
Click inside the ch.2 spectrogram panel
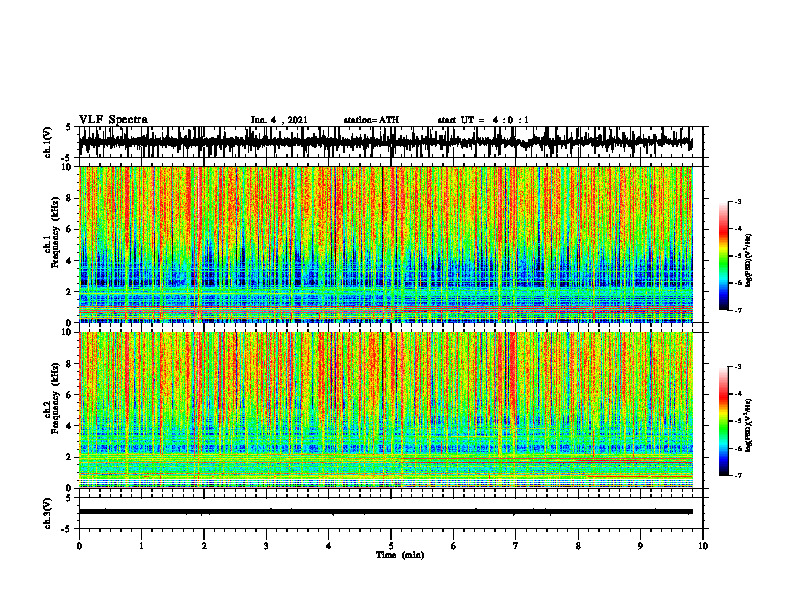coord(386,410)
